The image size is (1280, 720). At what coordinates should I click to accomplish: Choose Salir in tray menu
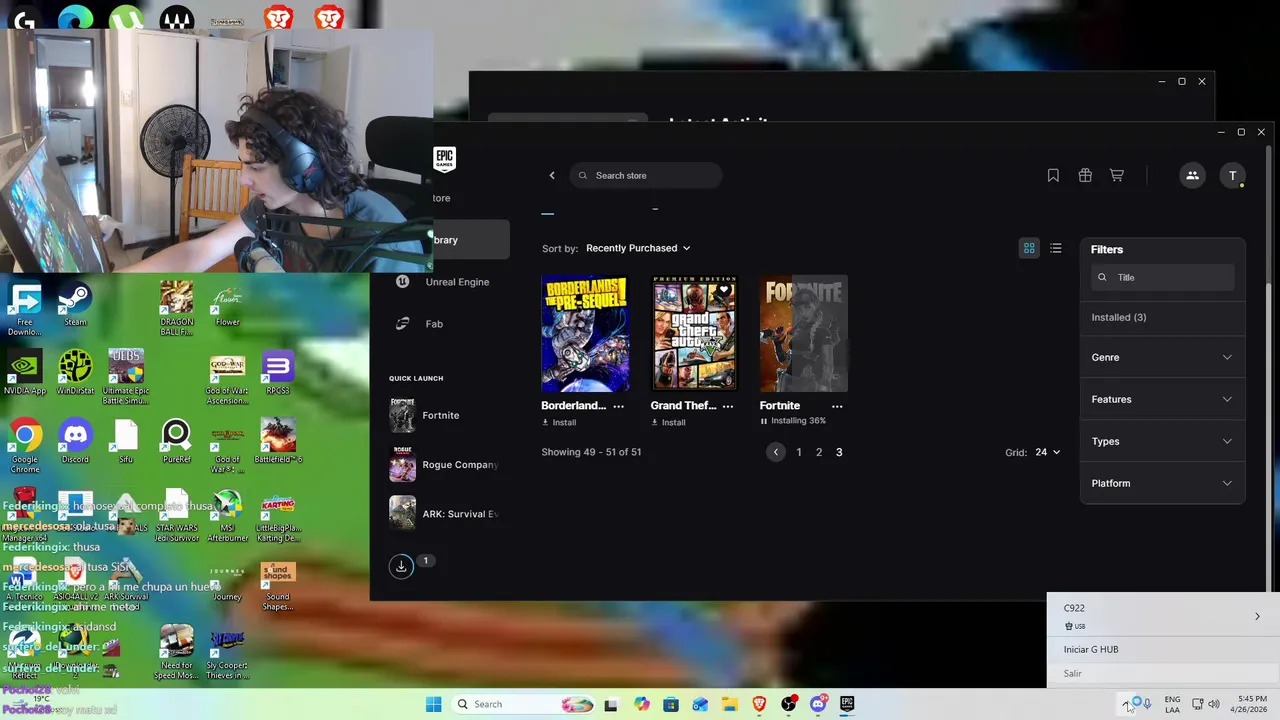[1162, 673]
